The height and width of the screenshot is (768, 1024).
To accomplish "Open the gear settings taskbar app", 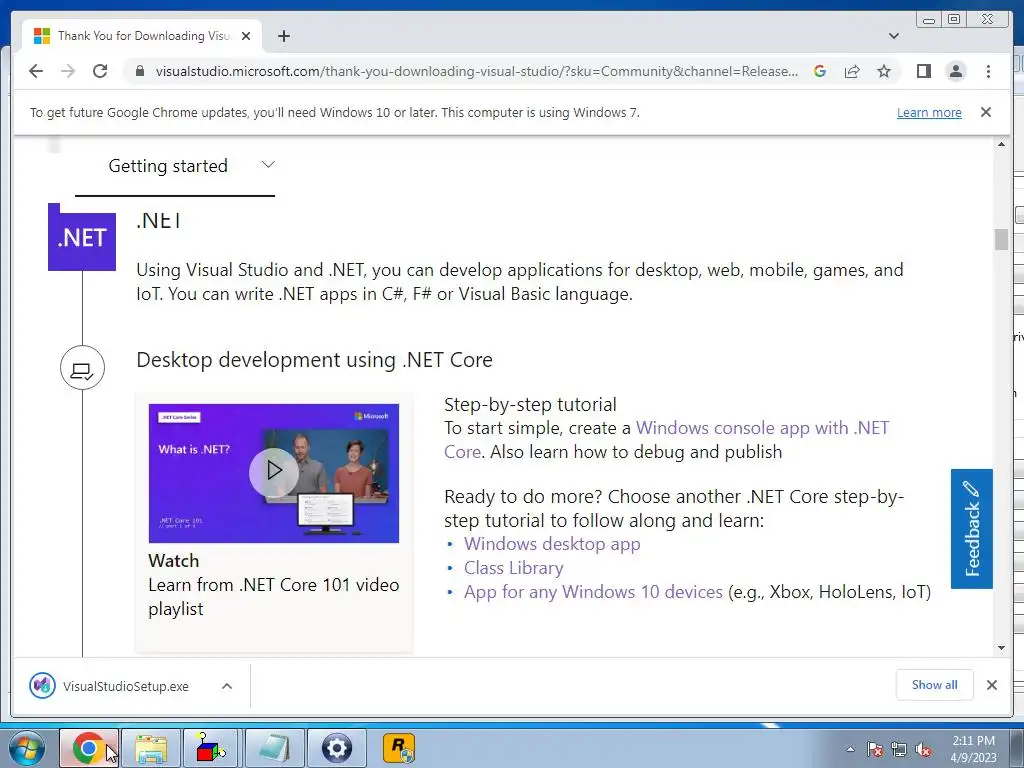I will point(336,748).
